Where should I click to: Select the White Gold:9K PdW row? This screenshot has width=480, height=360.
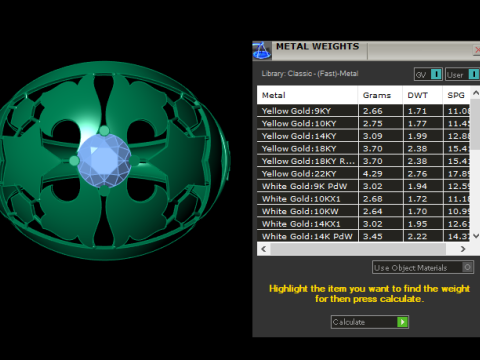(363, 186)
